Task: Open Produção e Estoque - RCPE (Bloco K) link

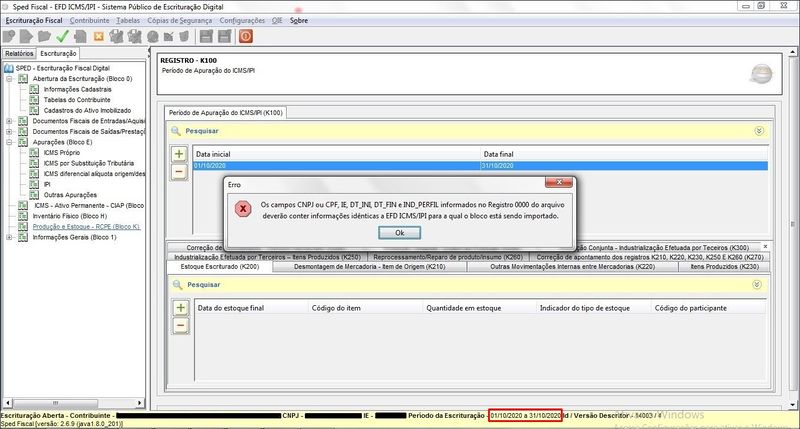Action: coord(86,226)
